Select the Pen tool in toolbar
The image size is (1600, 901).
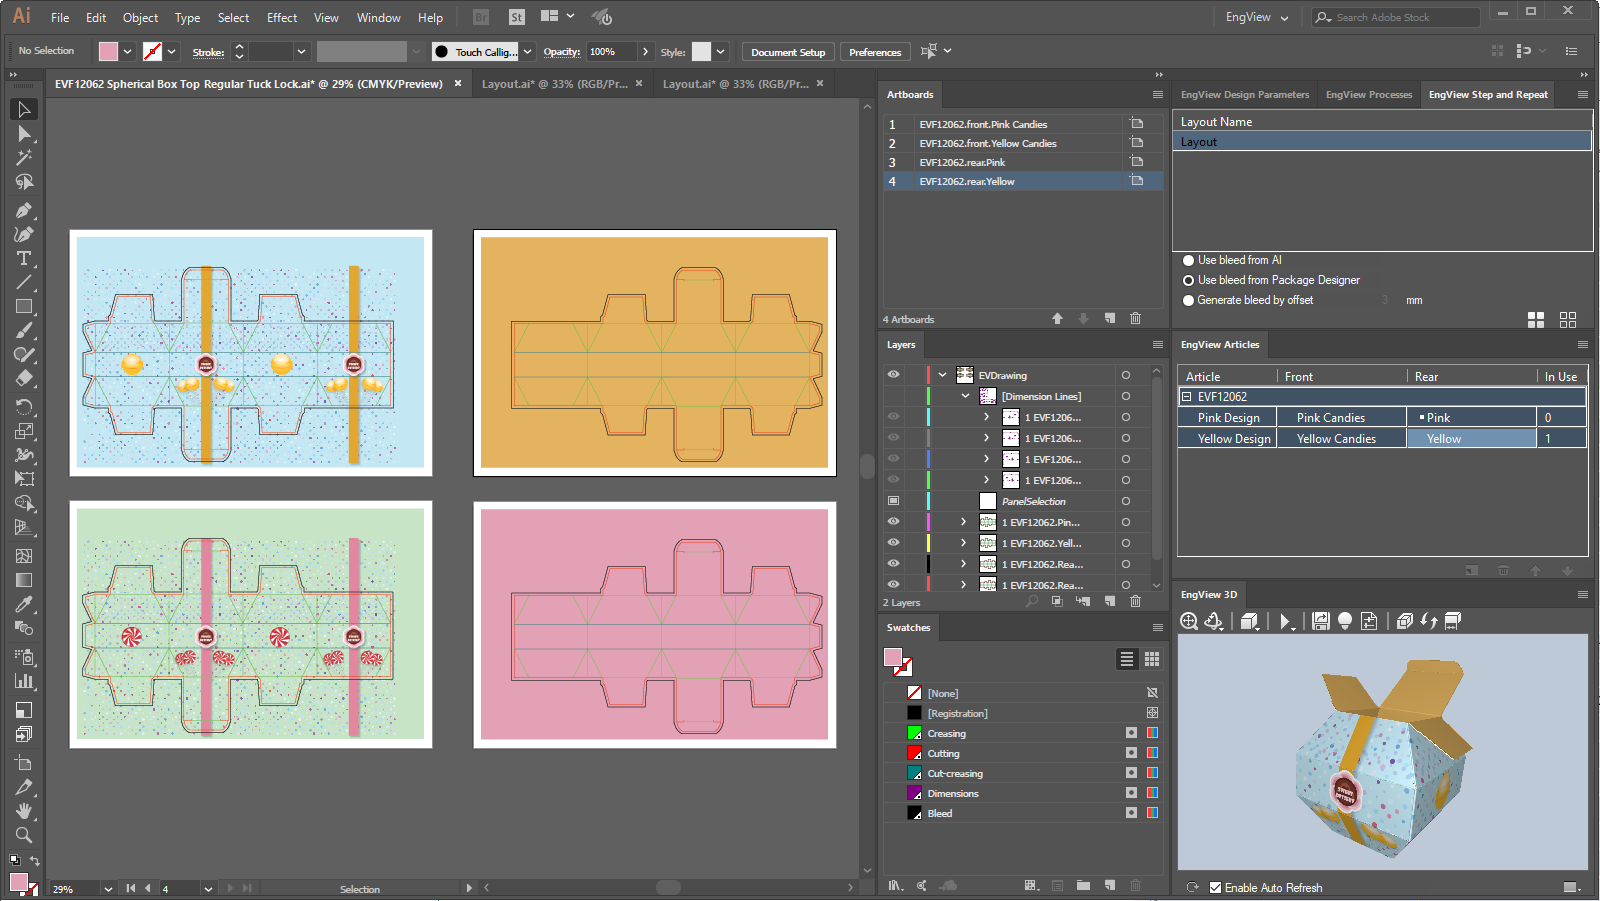[24, 210]
